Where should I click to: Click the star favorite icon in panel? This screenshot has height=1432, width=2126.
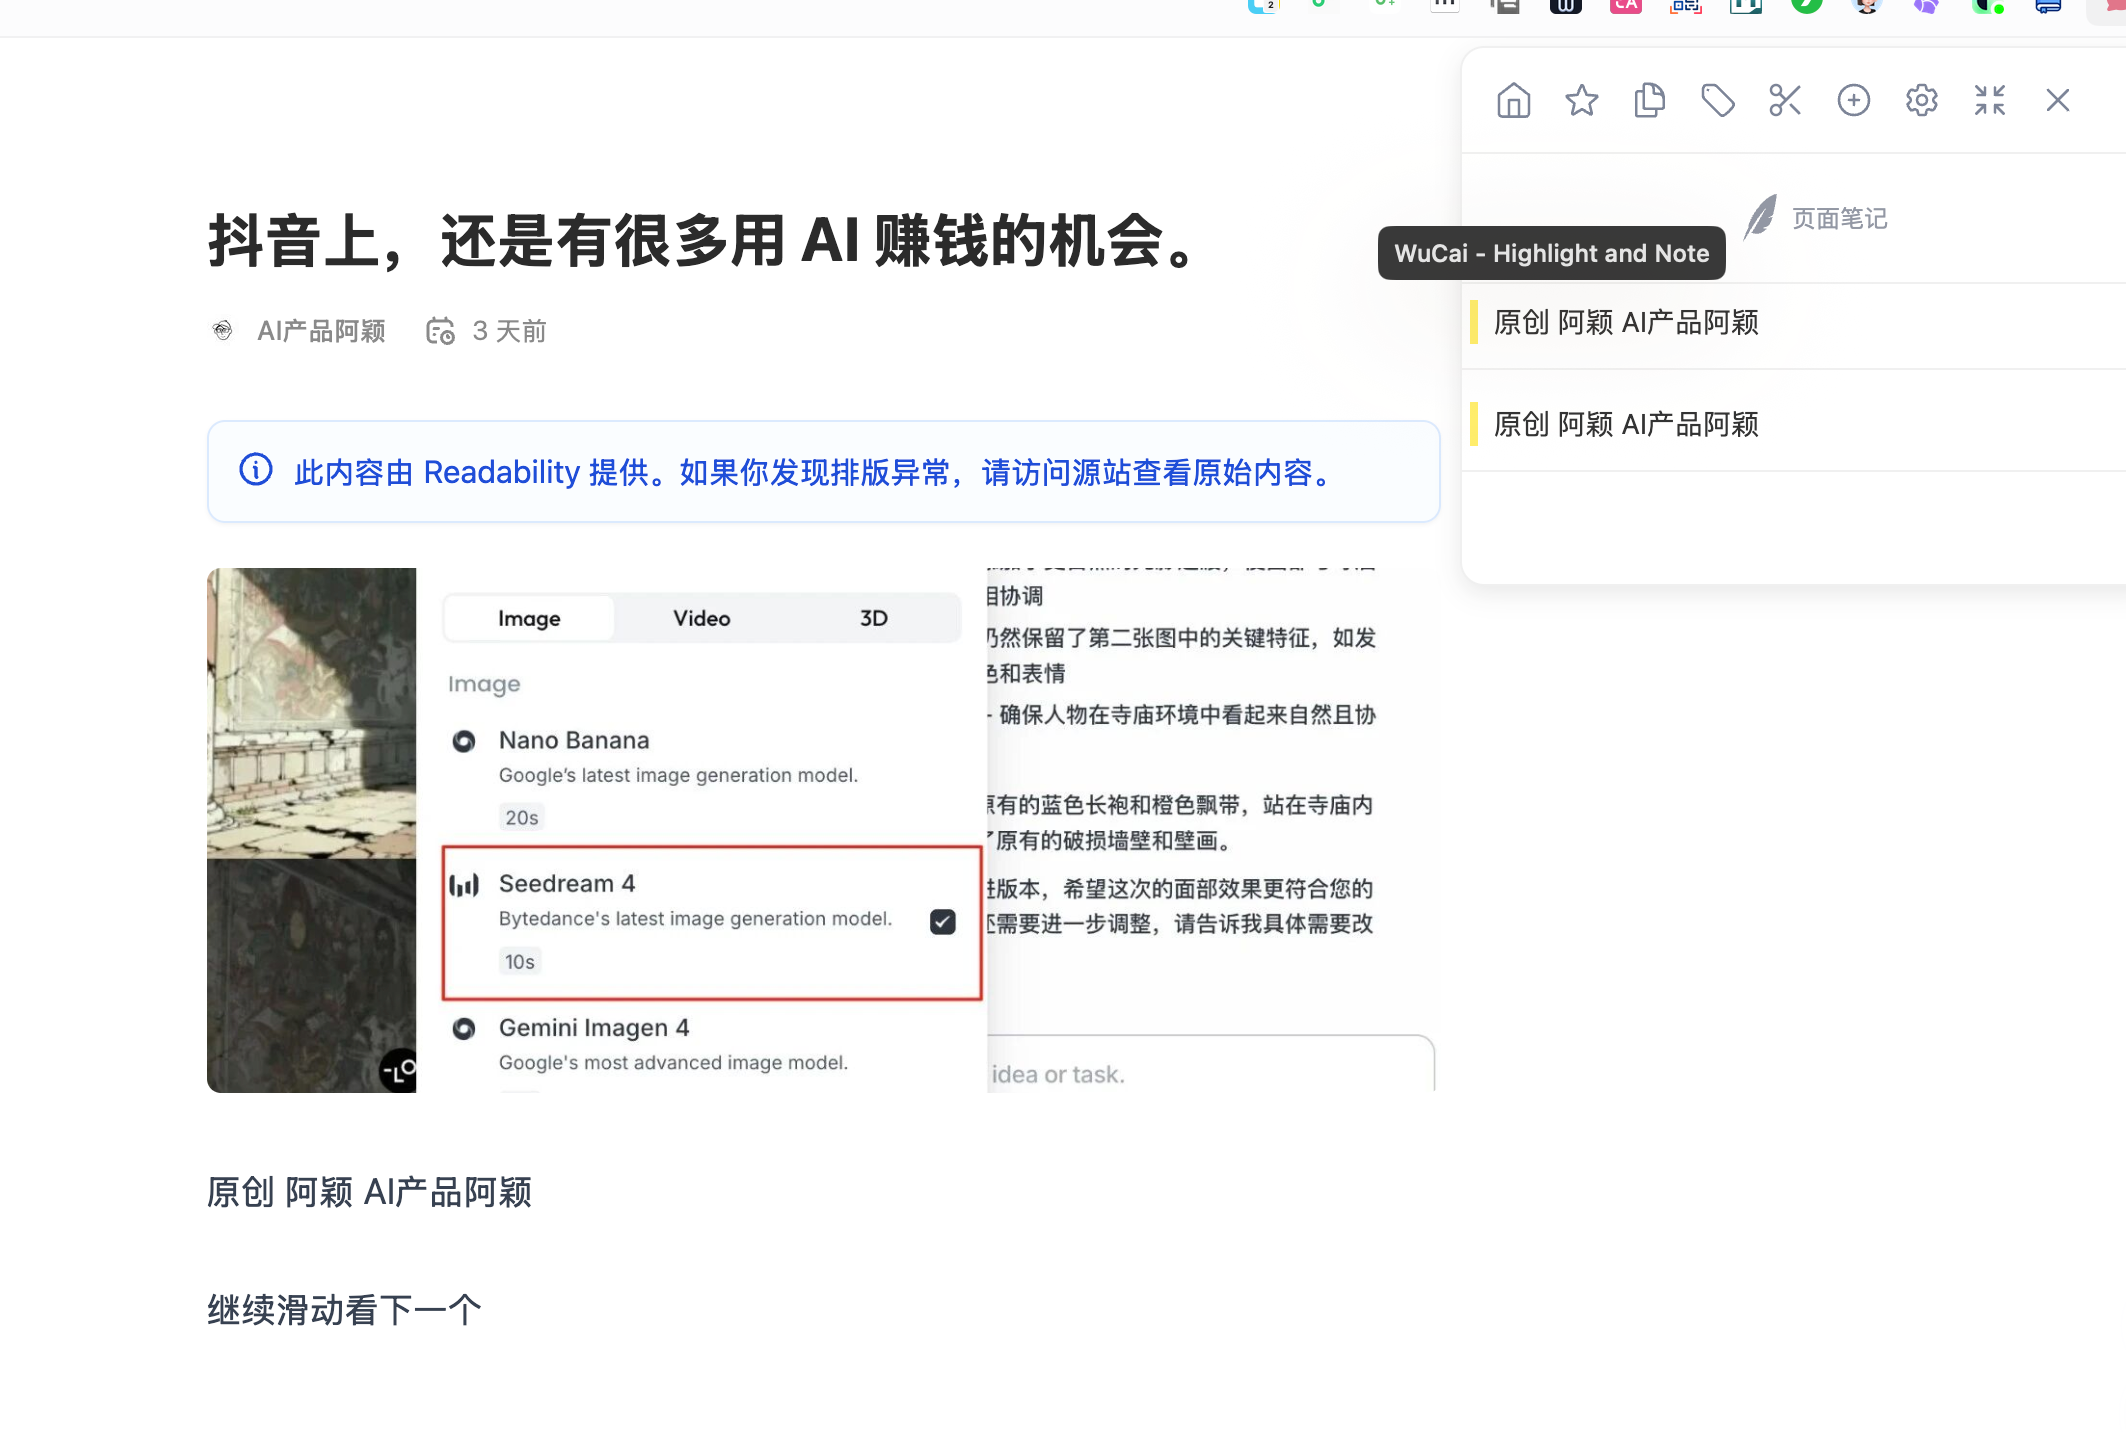coord(1581,100)
